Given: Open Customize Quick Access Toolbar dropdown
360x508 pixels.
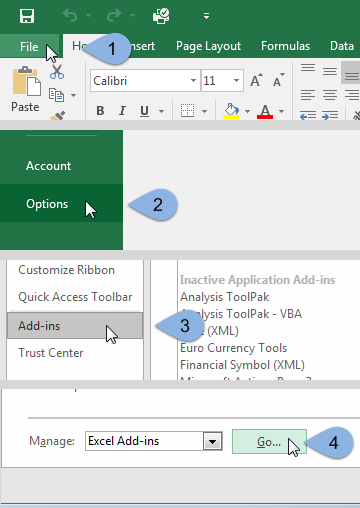Looking at the screenshot, I should (x=207, y=16).
